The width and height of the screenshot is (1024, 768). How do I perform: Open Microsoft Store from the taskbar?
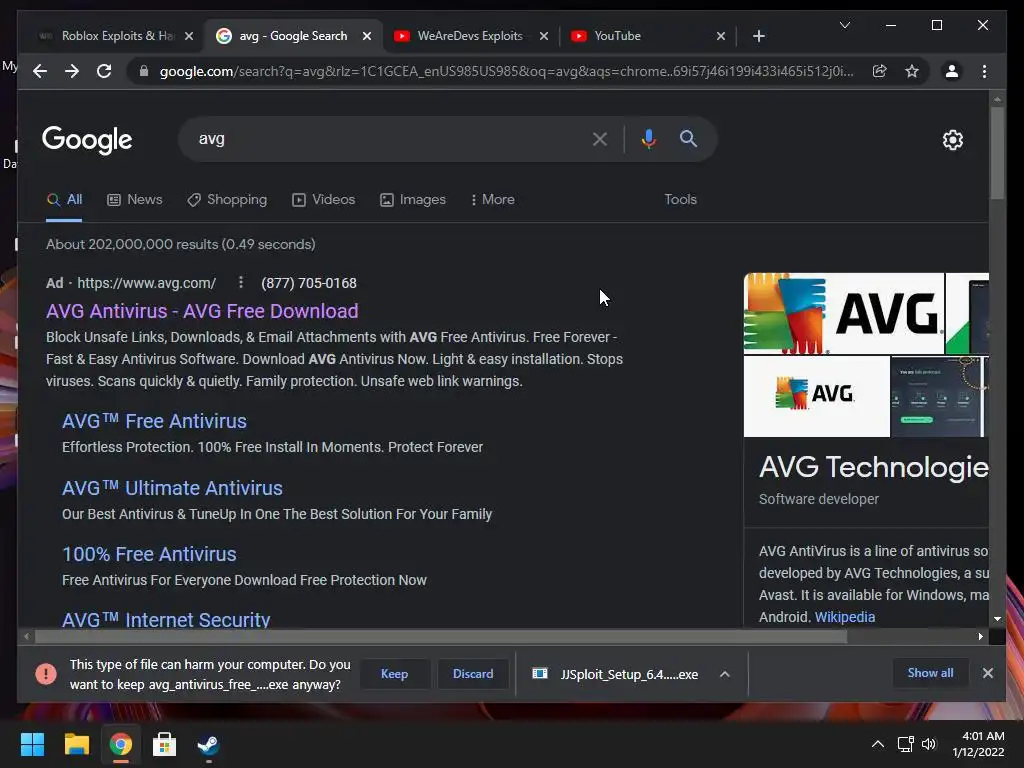(165, 744)
